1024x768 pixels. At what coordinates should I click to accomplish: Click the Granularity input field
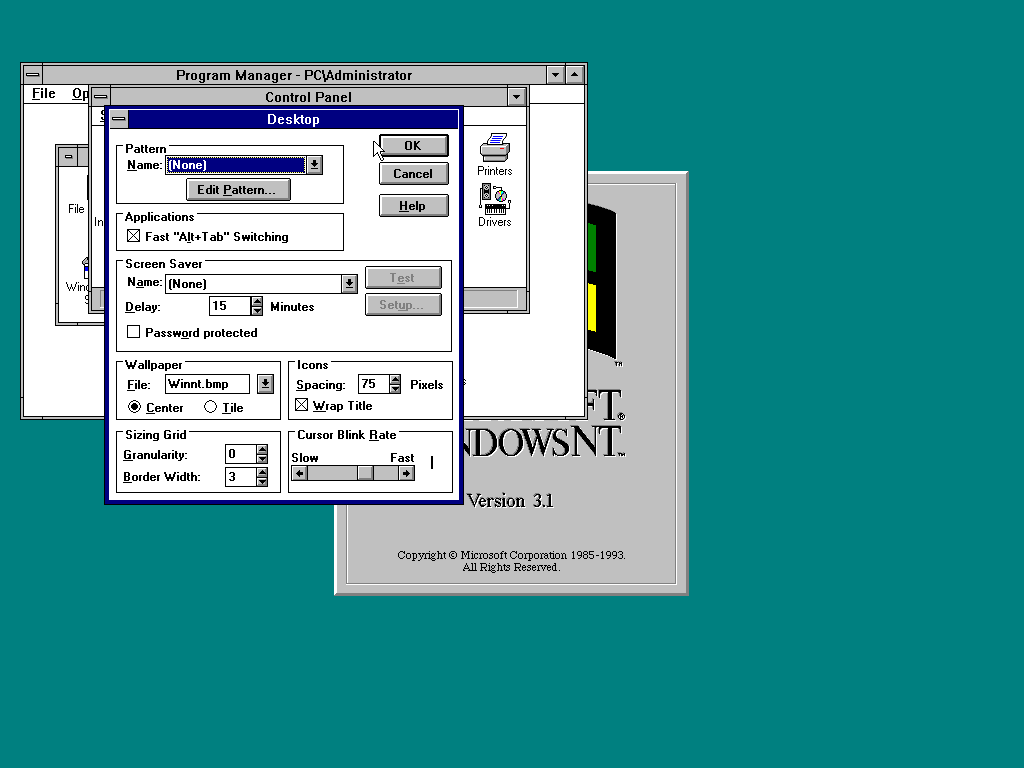(x=240, y=454)
